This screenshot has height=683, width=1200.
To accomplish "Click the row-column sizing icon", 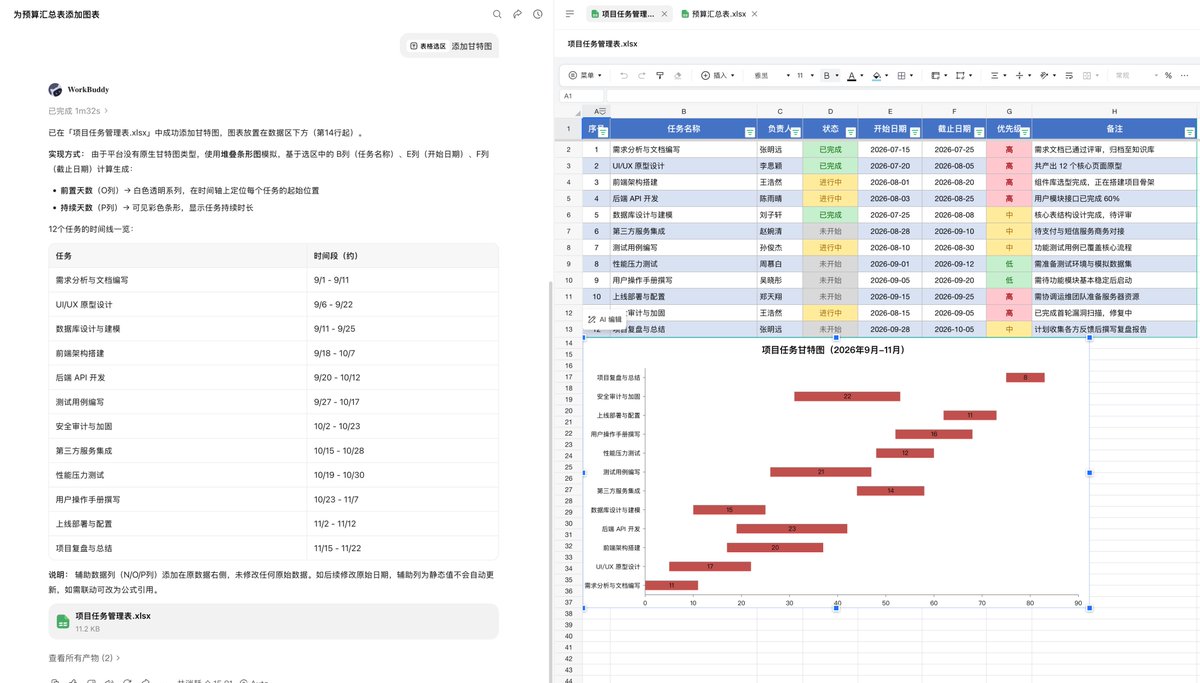I will (x=960, y=75).
